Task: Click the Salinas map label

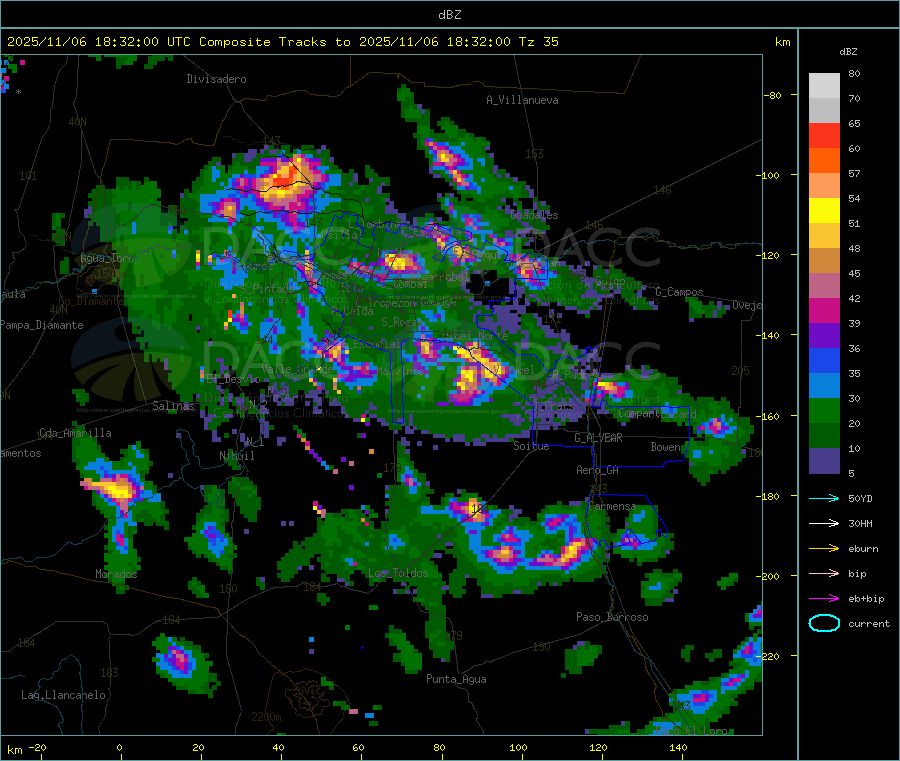Action: [x=173, y=406]
